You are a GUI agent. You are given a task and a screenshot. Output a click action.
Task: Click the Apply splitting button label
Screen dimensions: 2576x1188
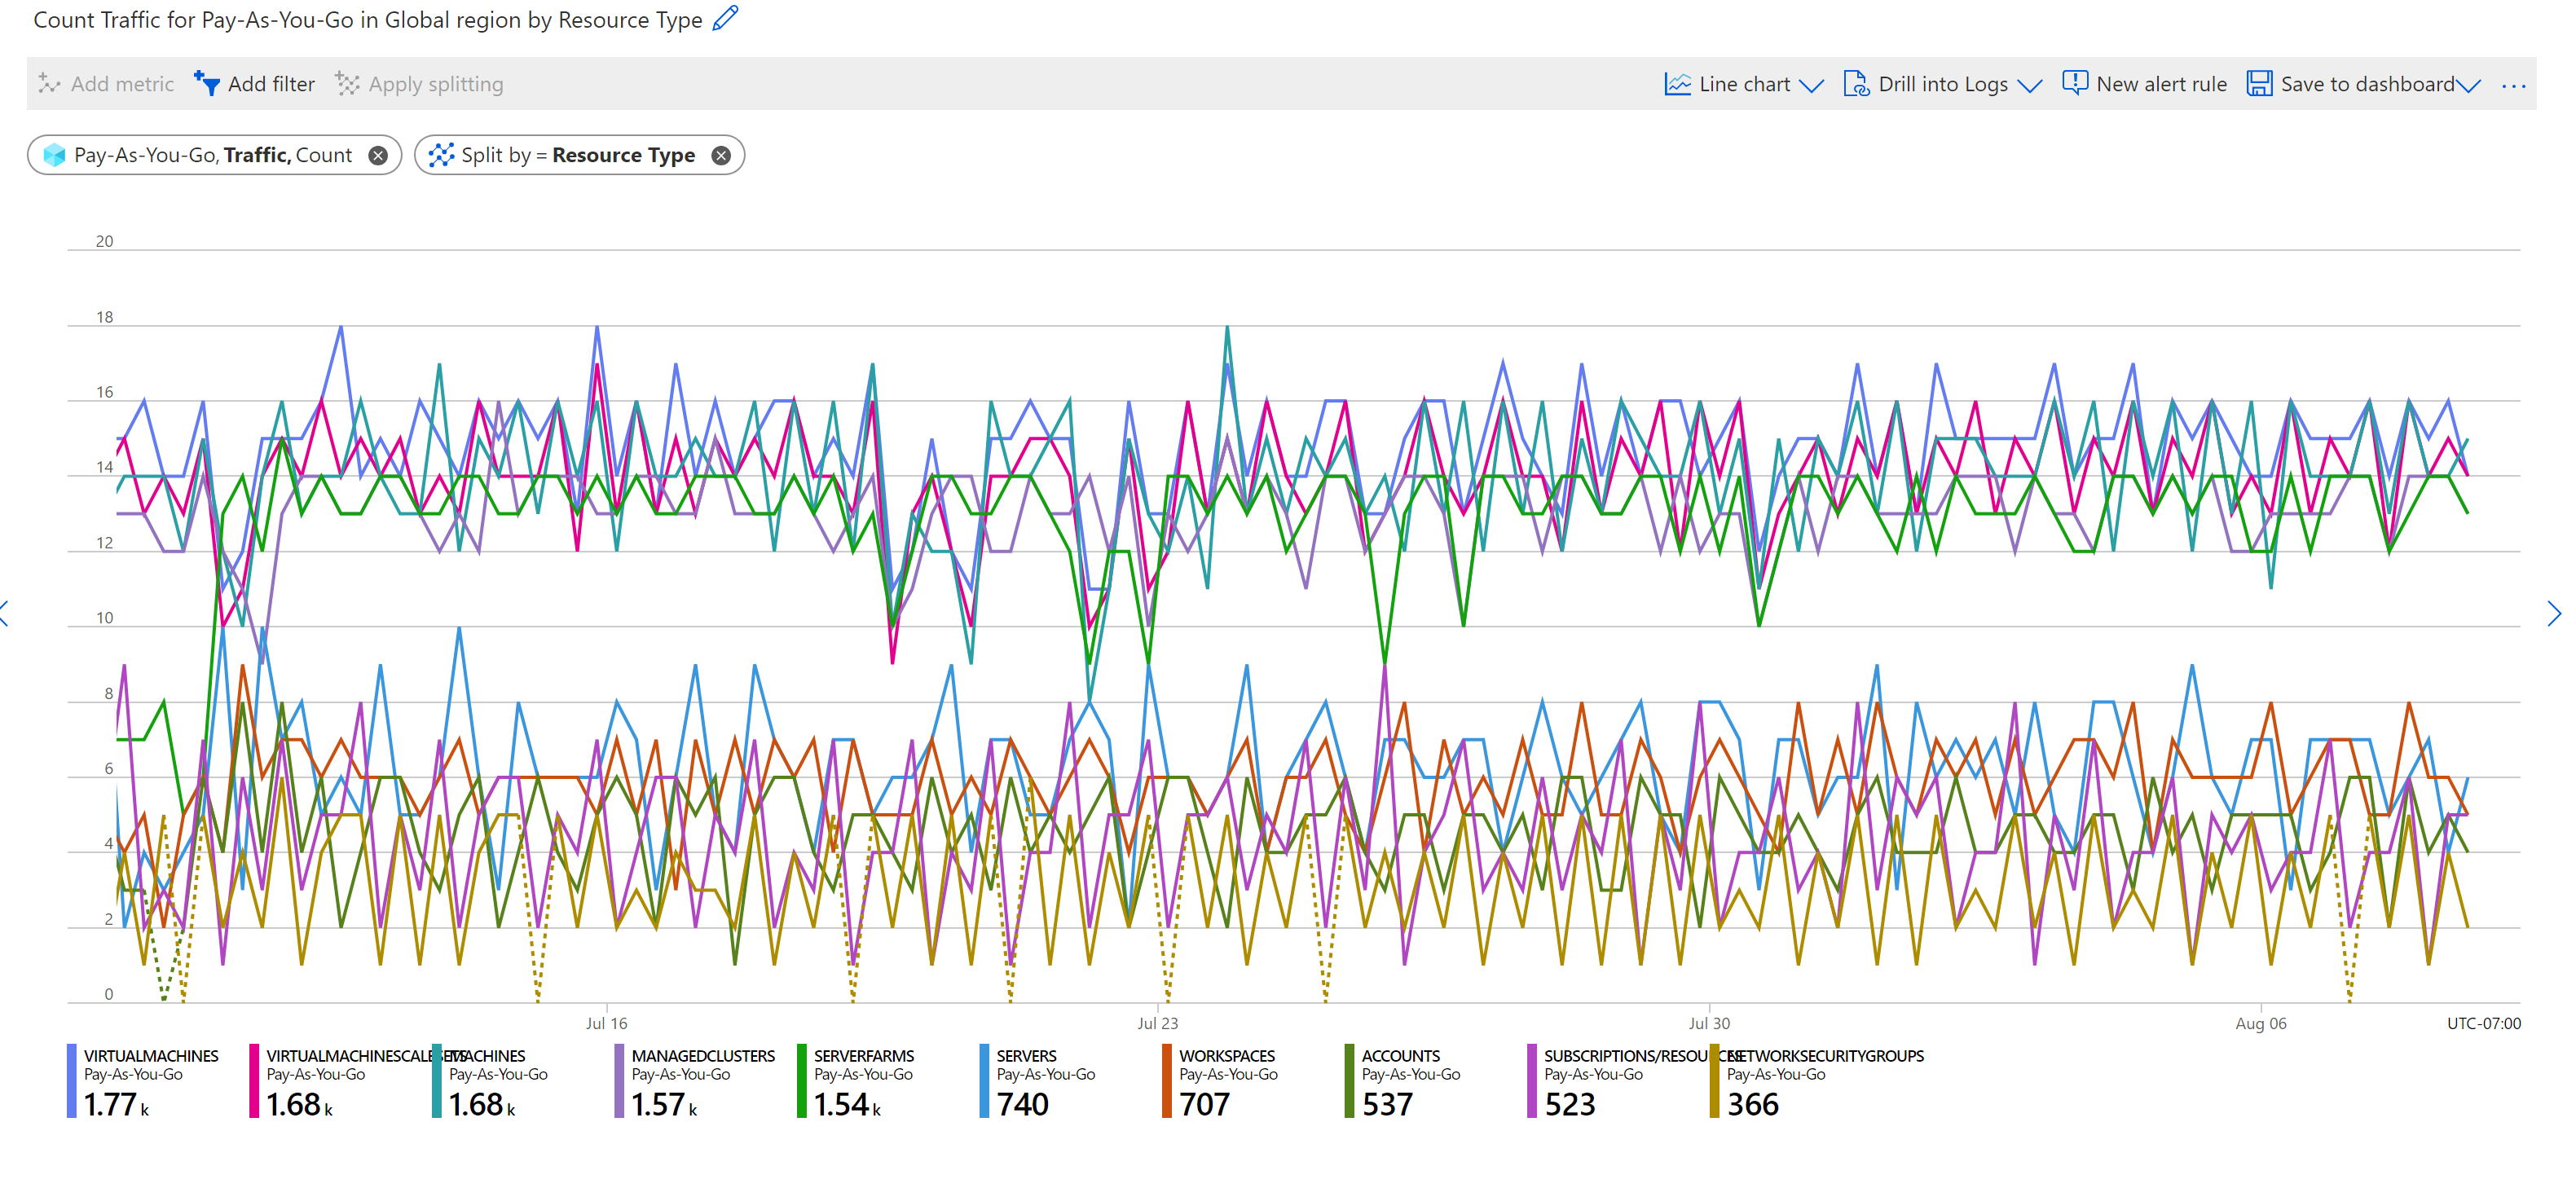[436, 84]
